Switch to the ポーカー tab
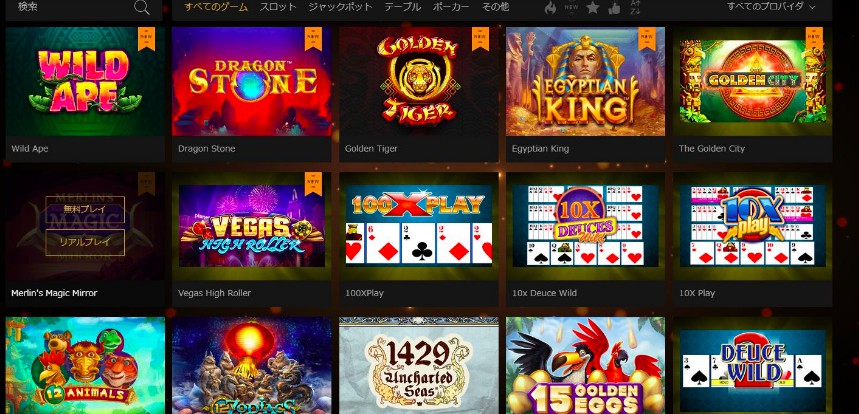This screenshot has height=414, width=859. (x=451, y=7)
